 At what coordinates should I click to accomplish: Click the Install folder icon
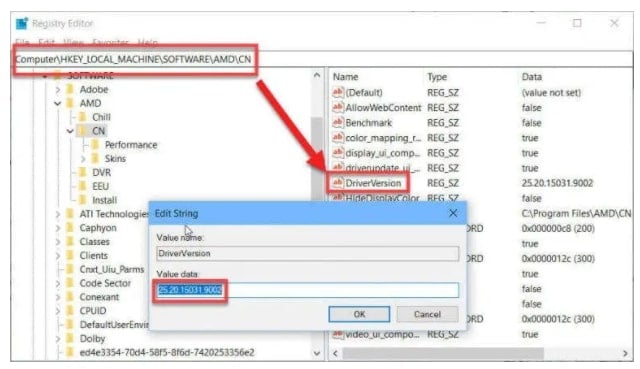click(x=83, y=200)
